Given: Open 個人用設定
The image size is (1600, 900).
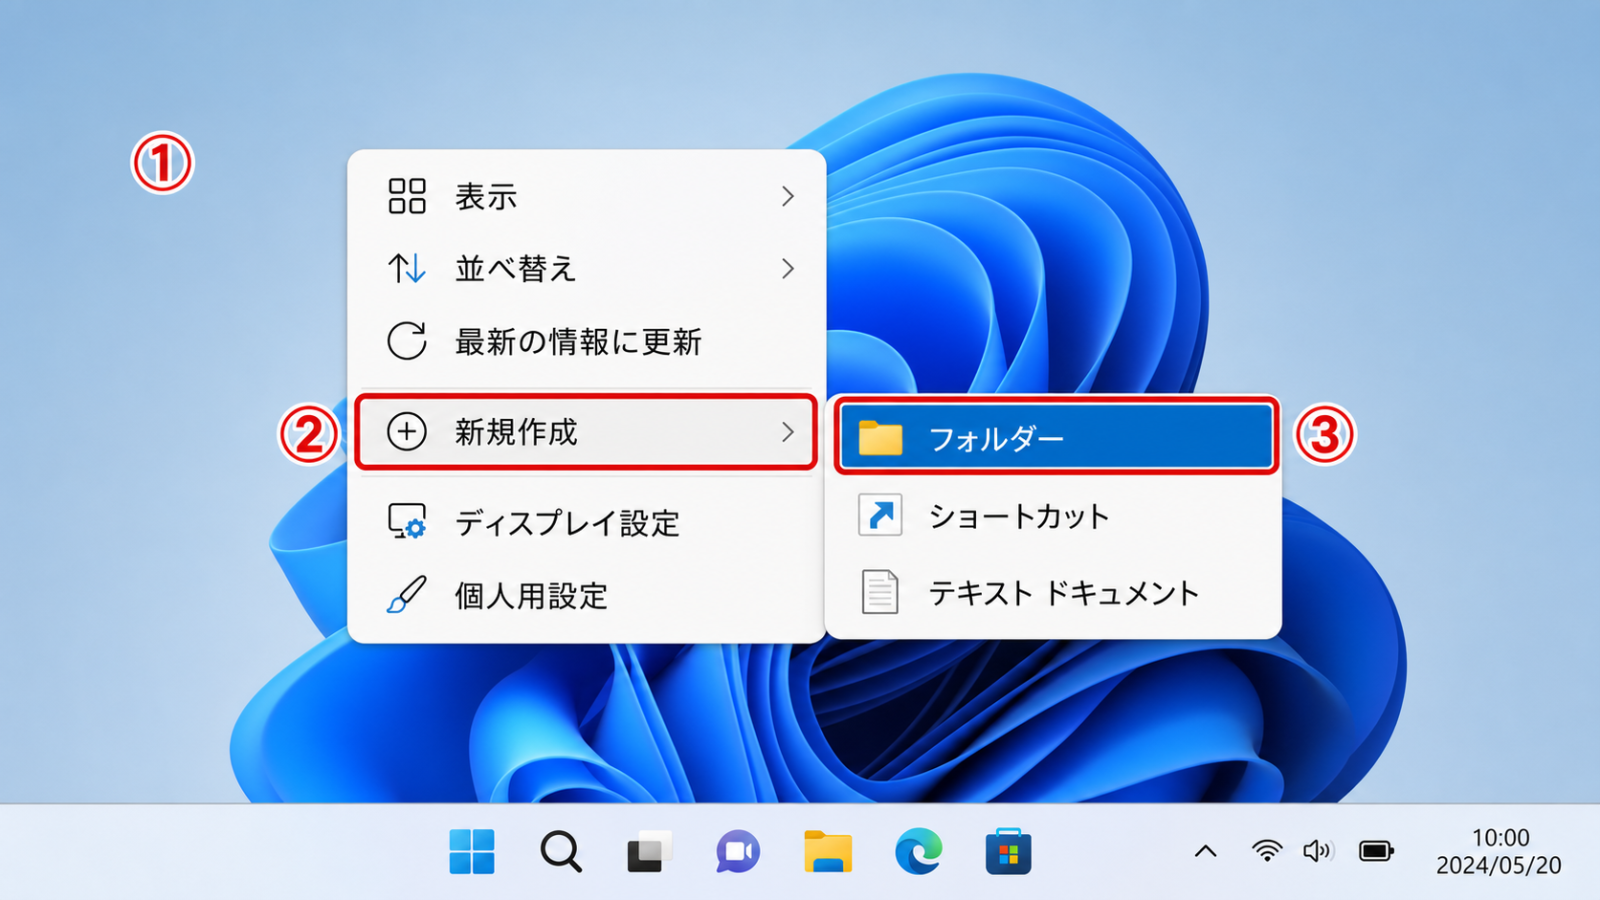Looking at the screenshot, I should 586,596.
